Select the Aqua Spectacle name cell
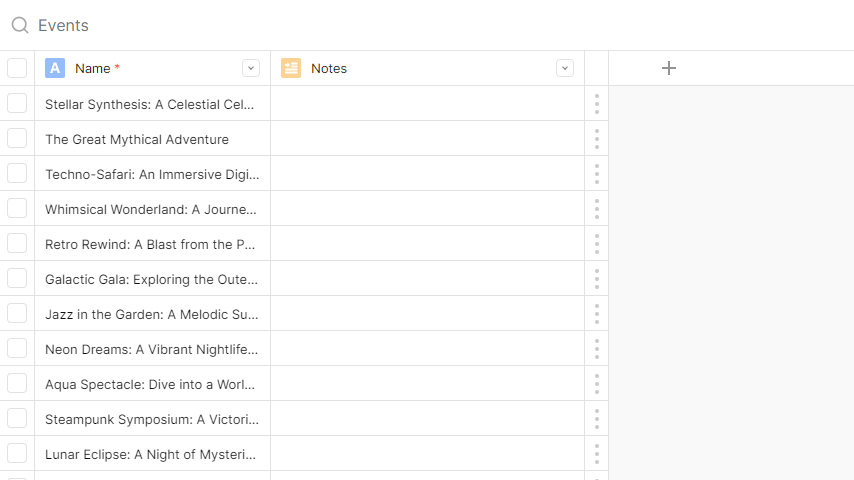Viewport: 854px width, 480px height. 152,383
